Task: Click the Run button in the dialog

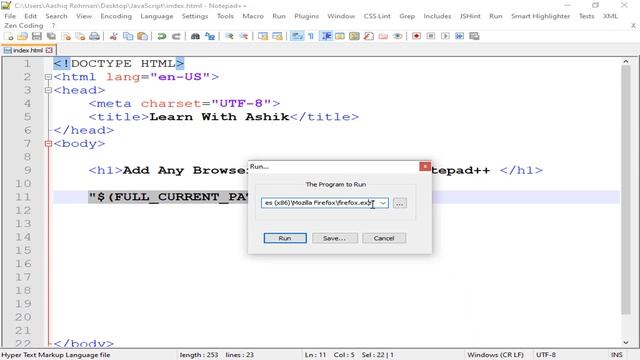Action: 285,238
